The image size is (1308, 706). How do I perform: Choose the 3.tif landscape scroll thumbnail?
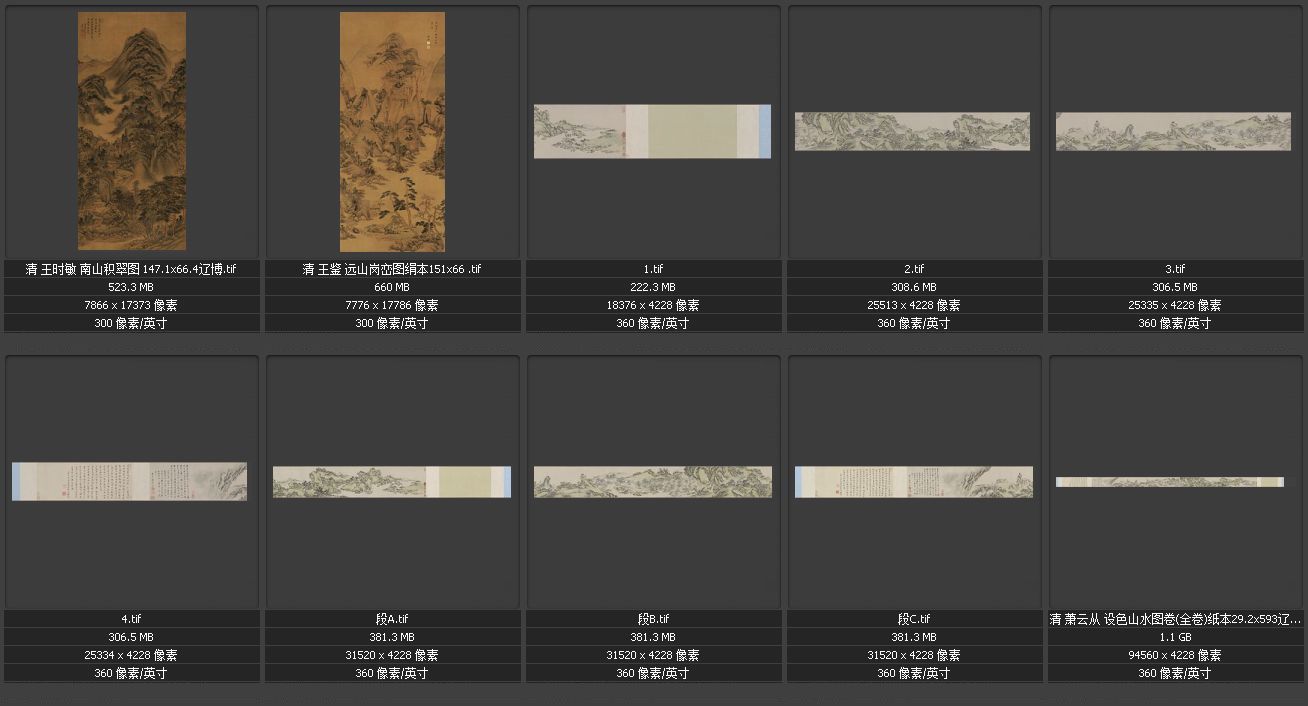pos(1174,131)
